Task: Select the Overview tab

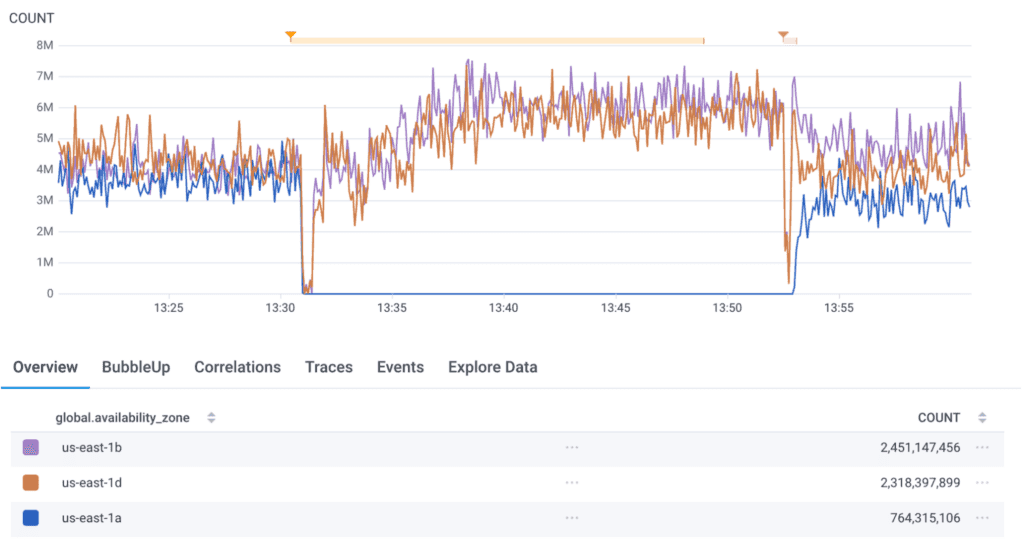Action: [x=45, y=367]
